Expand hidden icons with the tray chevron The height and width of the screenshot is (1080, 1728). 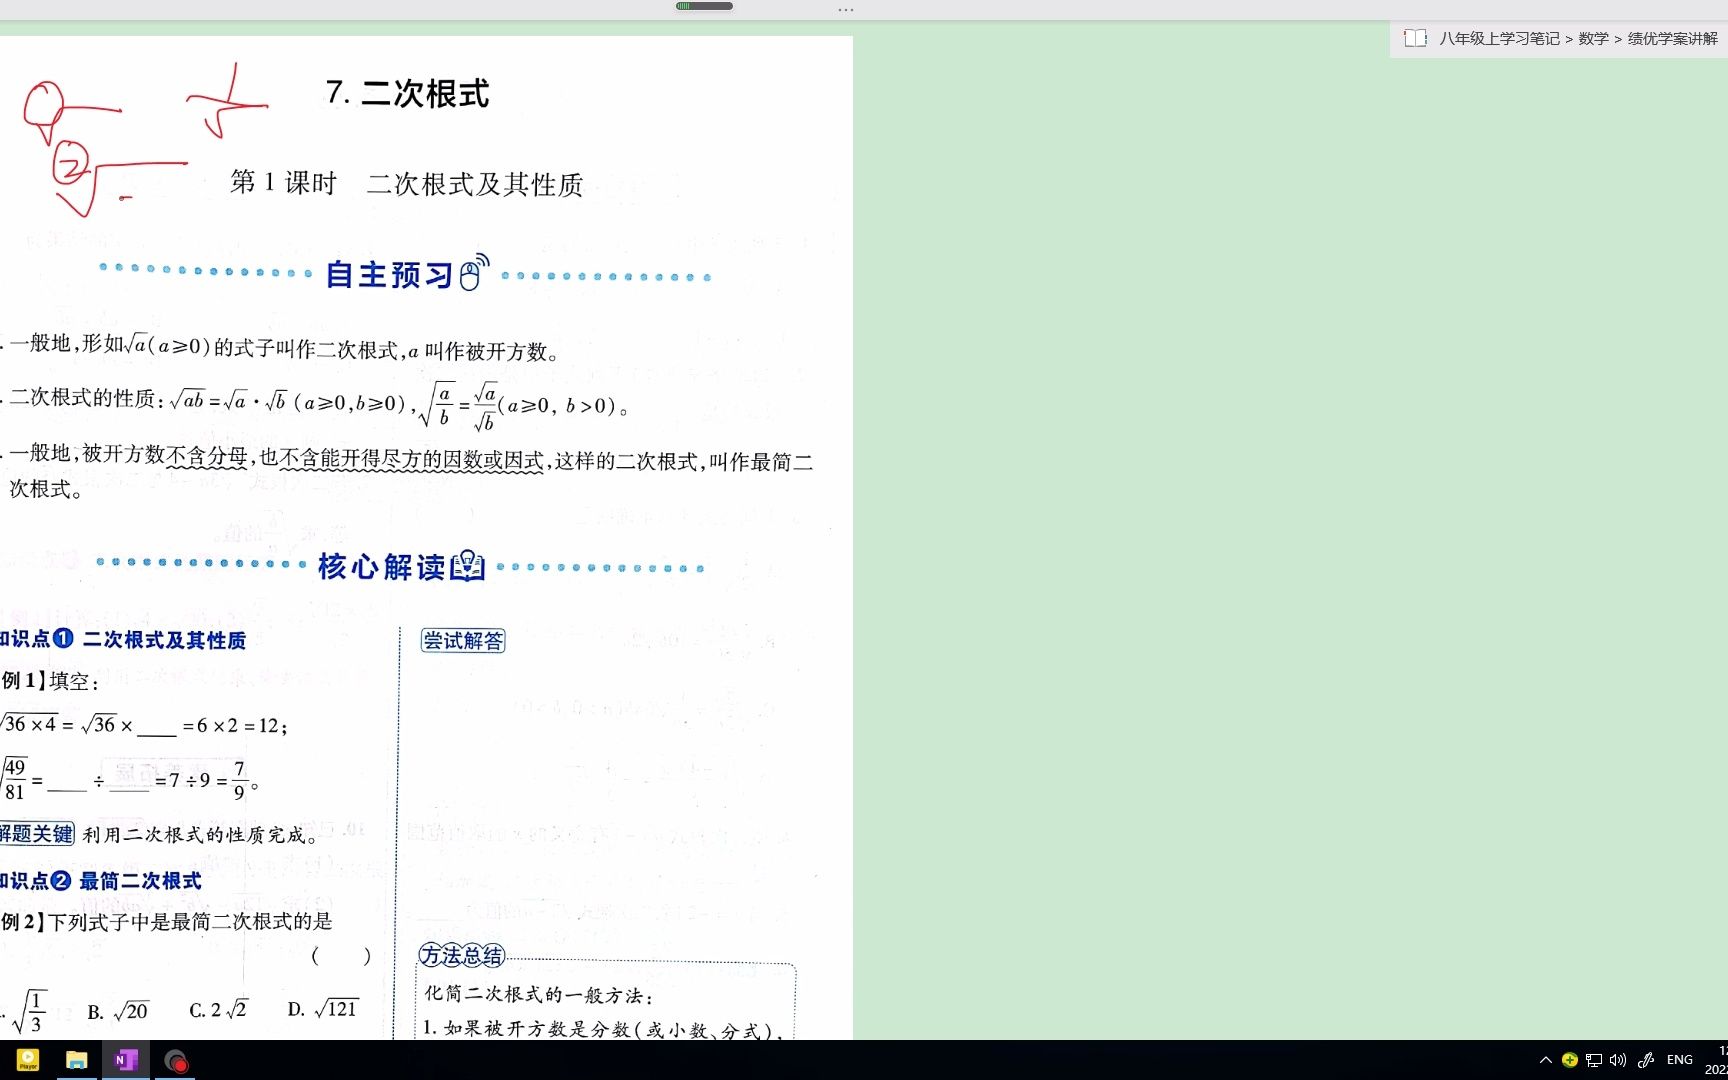point(1546,1060)
